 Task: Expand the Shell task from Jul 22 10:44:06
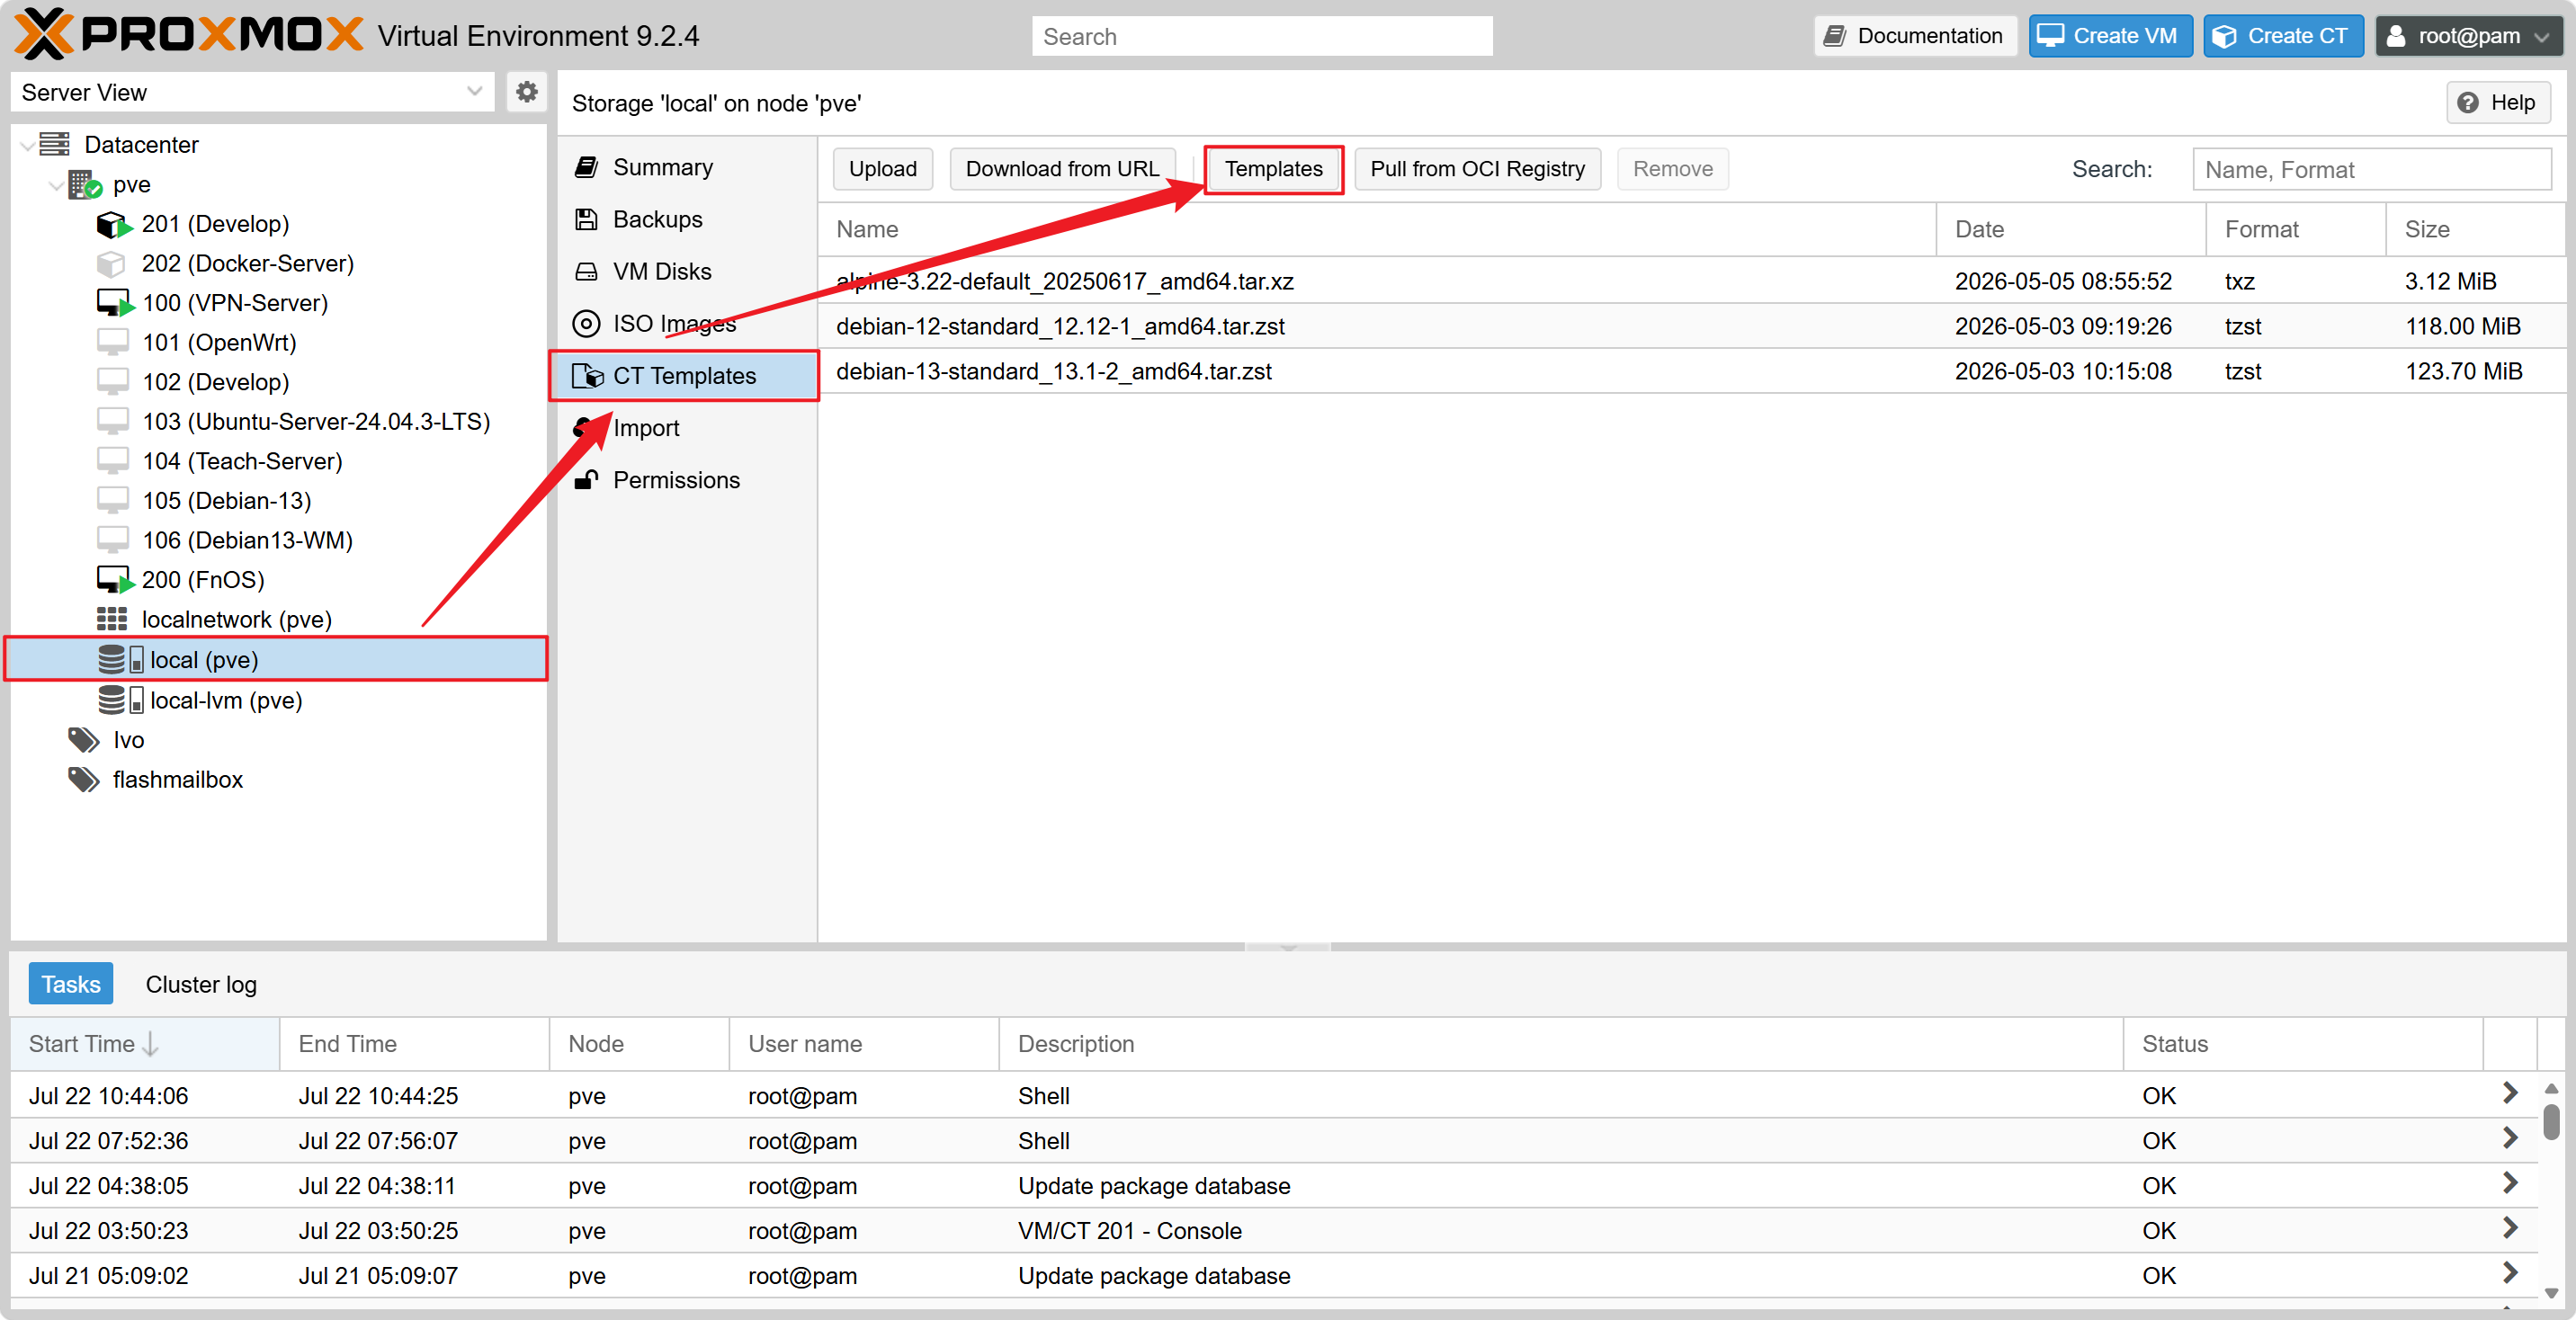pyautogui.click(x=2510, y=1094)
